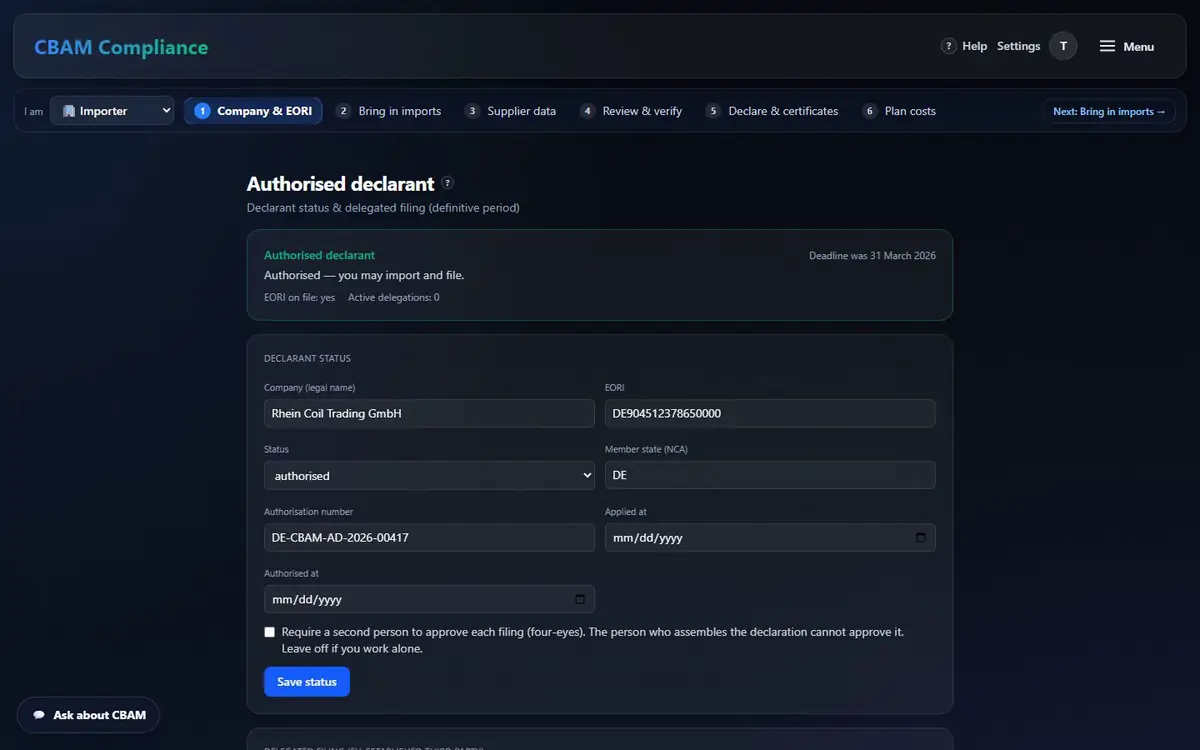The width and height of the screenshot is (1200, 750).
Task: Open the calendar picker for Applied at
Action: (x=921, y=538)
